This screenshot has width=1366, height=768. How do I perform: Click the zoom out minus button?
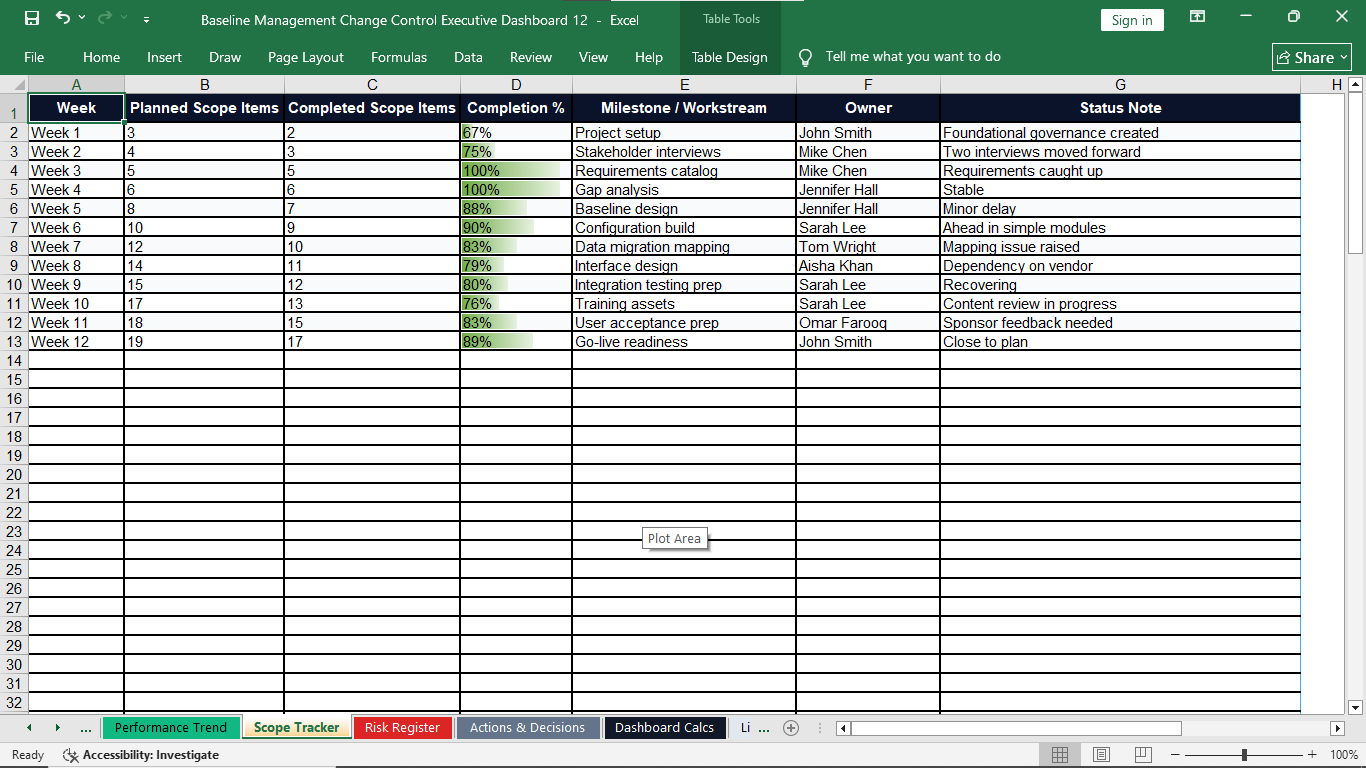[1176, 755]
